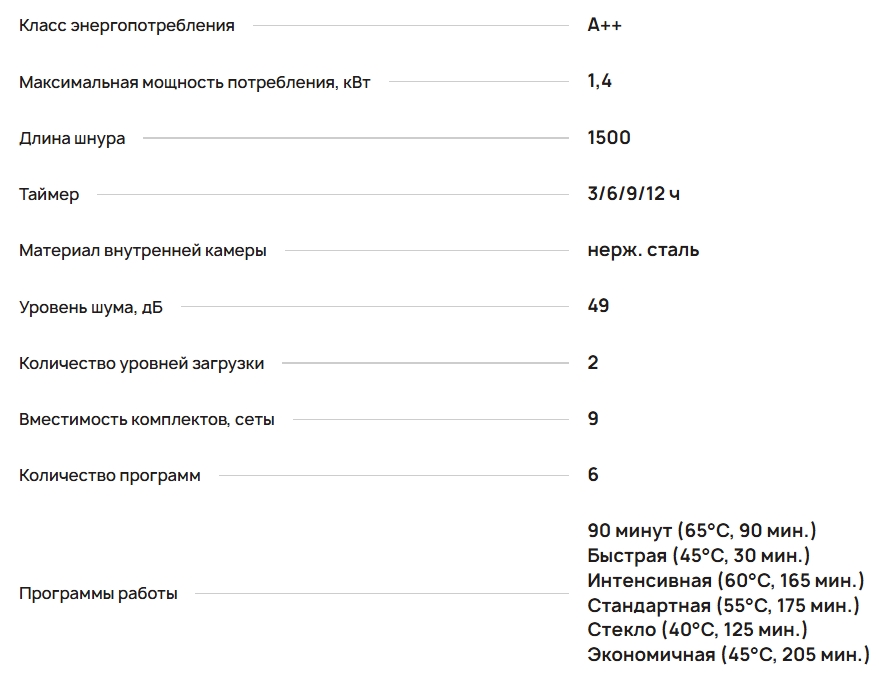Screen dimensions: 879x673
Task: Click the 'Класс энергопотребления' label
Action: pos(127,26)
